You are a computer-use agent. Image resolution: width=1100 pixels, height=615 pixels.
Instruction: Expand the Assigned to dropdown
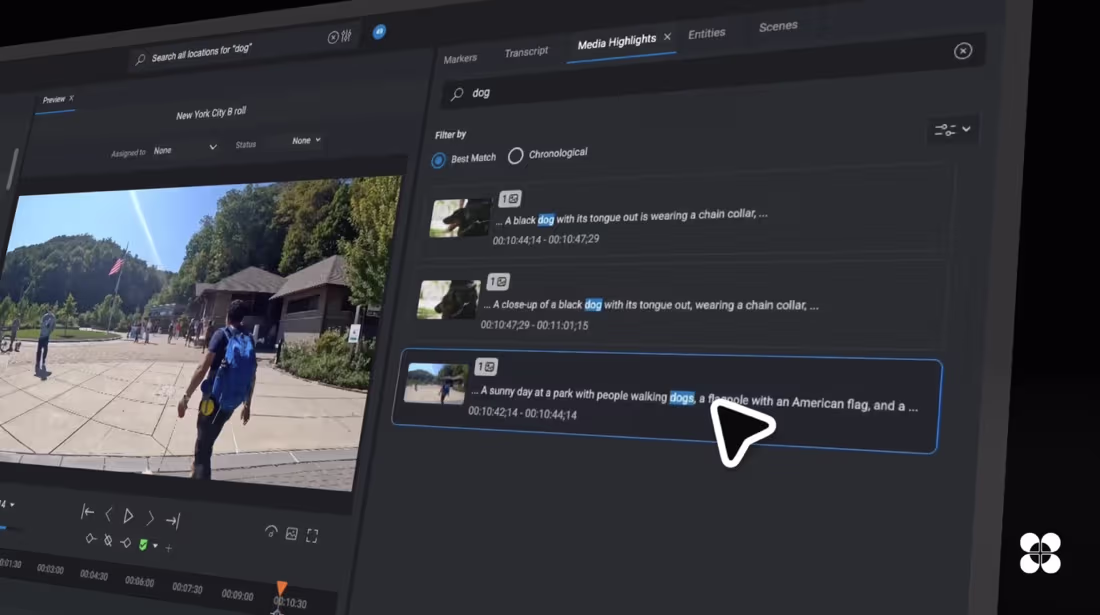pos(185,149)
